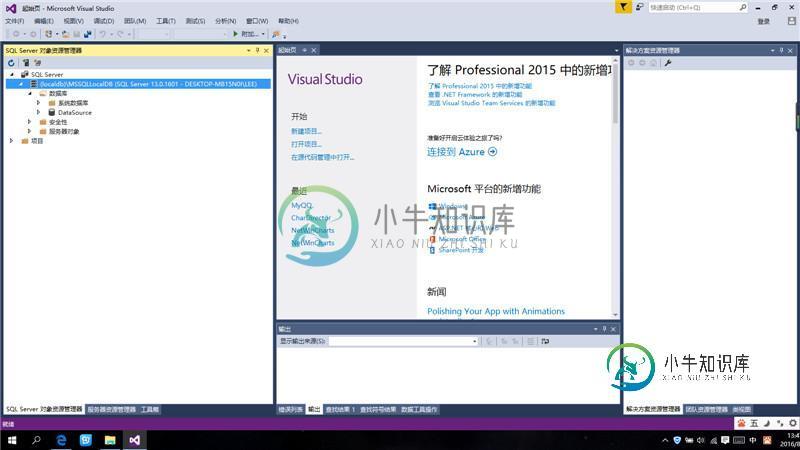The height and width of the screenshot is (450, 800).
Task: Click the 打开项目... link
Action: (306, 144)
